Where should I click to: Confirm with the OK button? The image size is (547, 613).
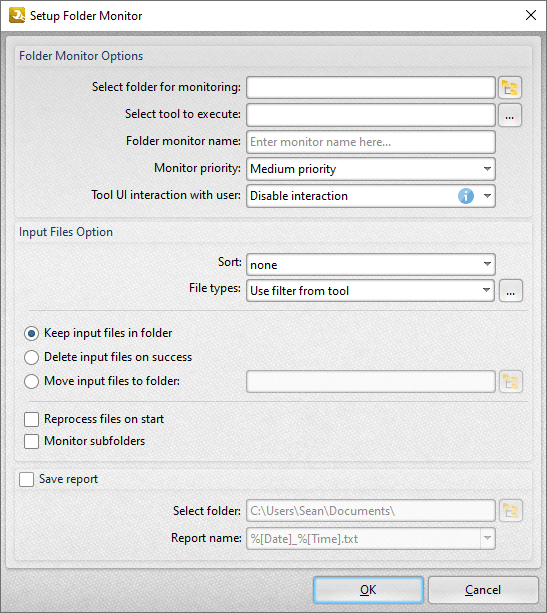368,590
